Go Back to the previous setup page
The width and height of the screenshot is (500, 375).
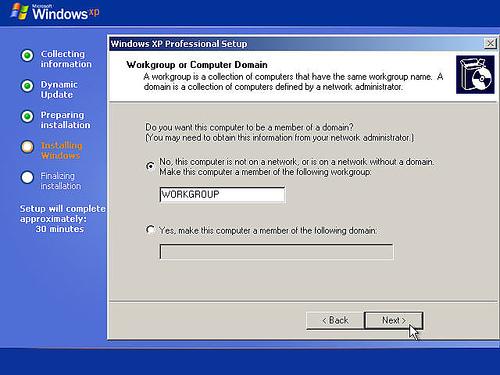[335, 320]
